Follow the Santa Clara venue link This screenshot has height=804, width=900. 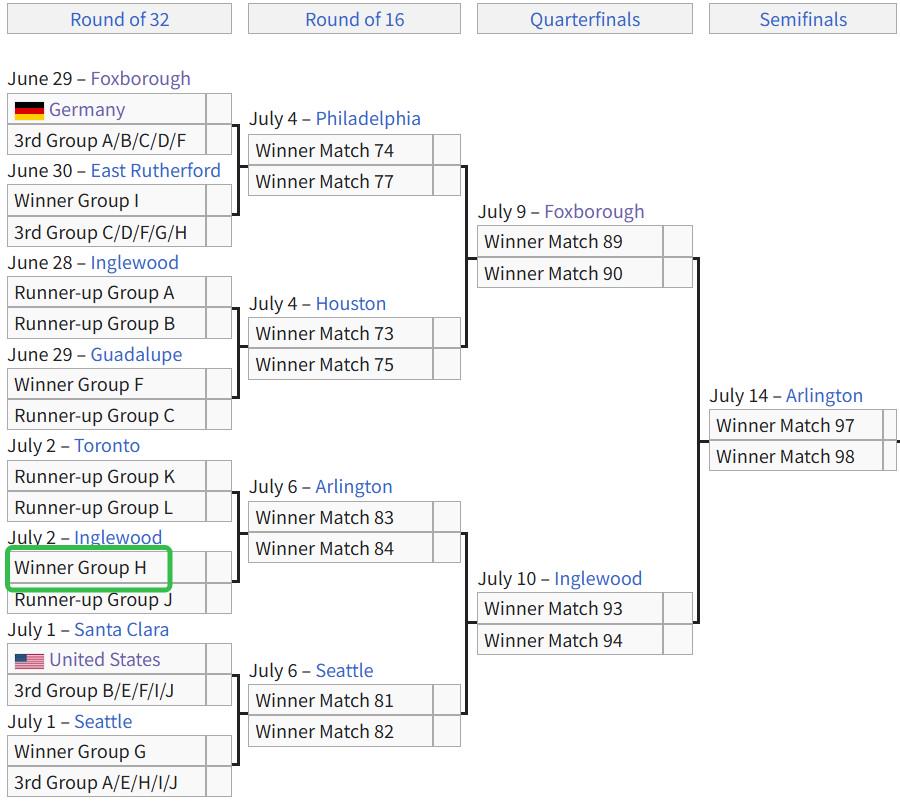[121, 630]
